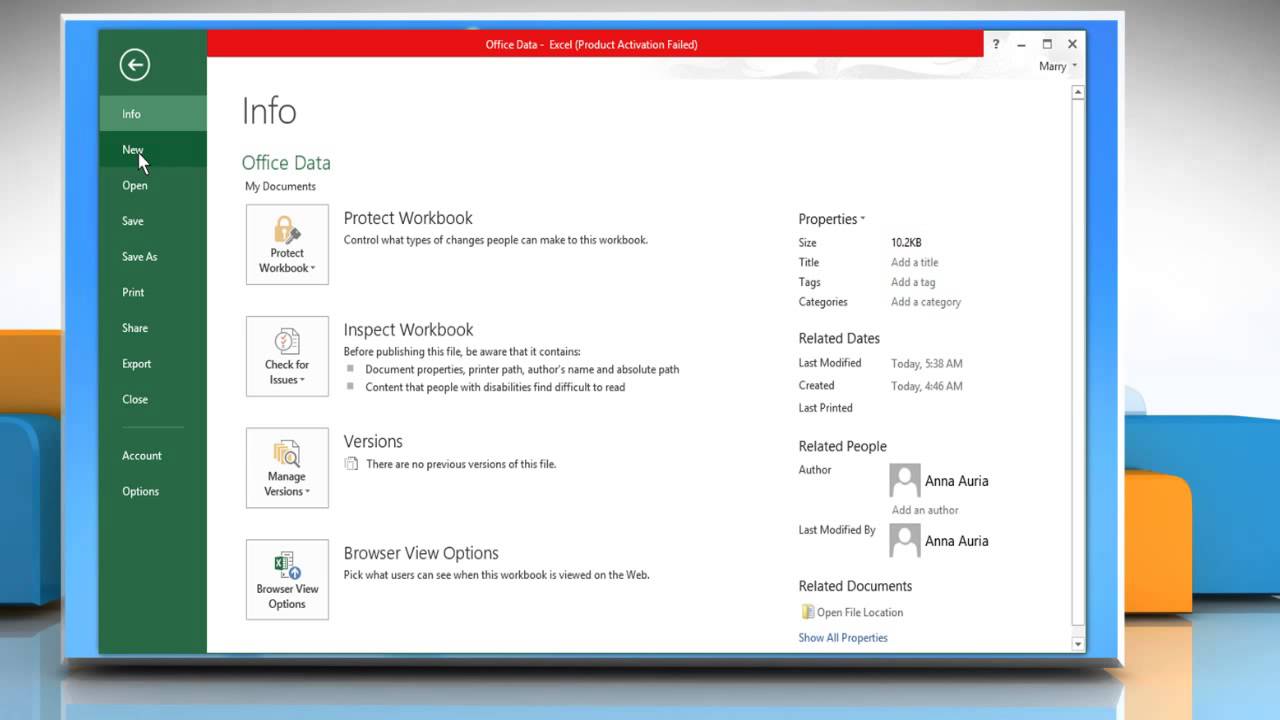Expand the Properties dropdown
Viewport: 1280px width, 720px height.
[x=831, y=219]
